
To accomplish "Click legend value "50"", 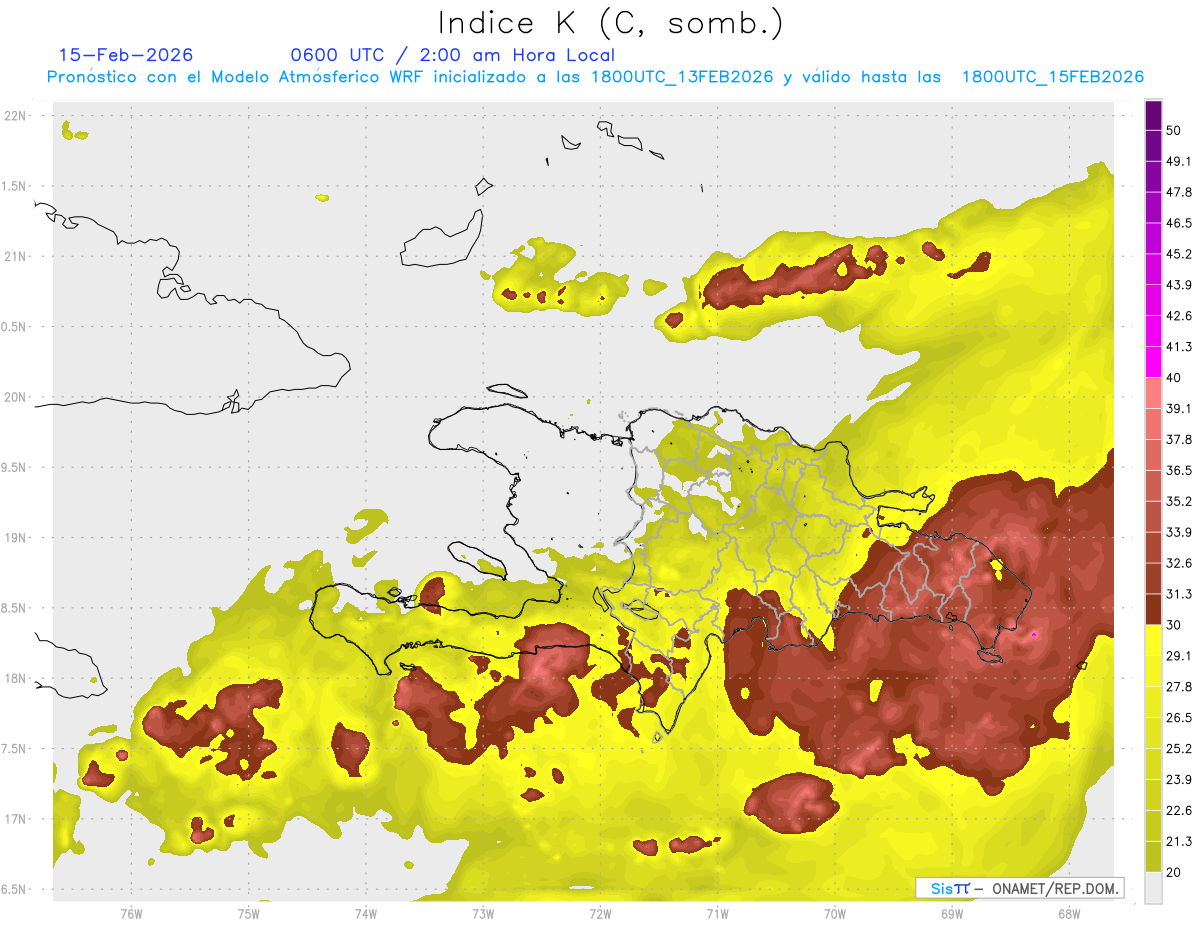I will point(1174,130).
